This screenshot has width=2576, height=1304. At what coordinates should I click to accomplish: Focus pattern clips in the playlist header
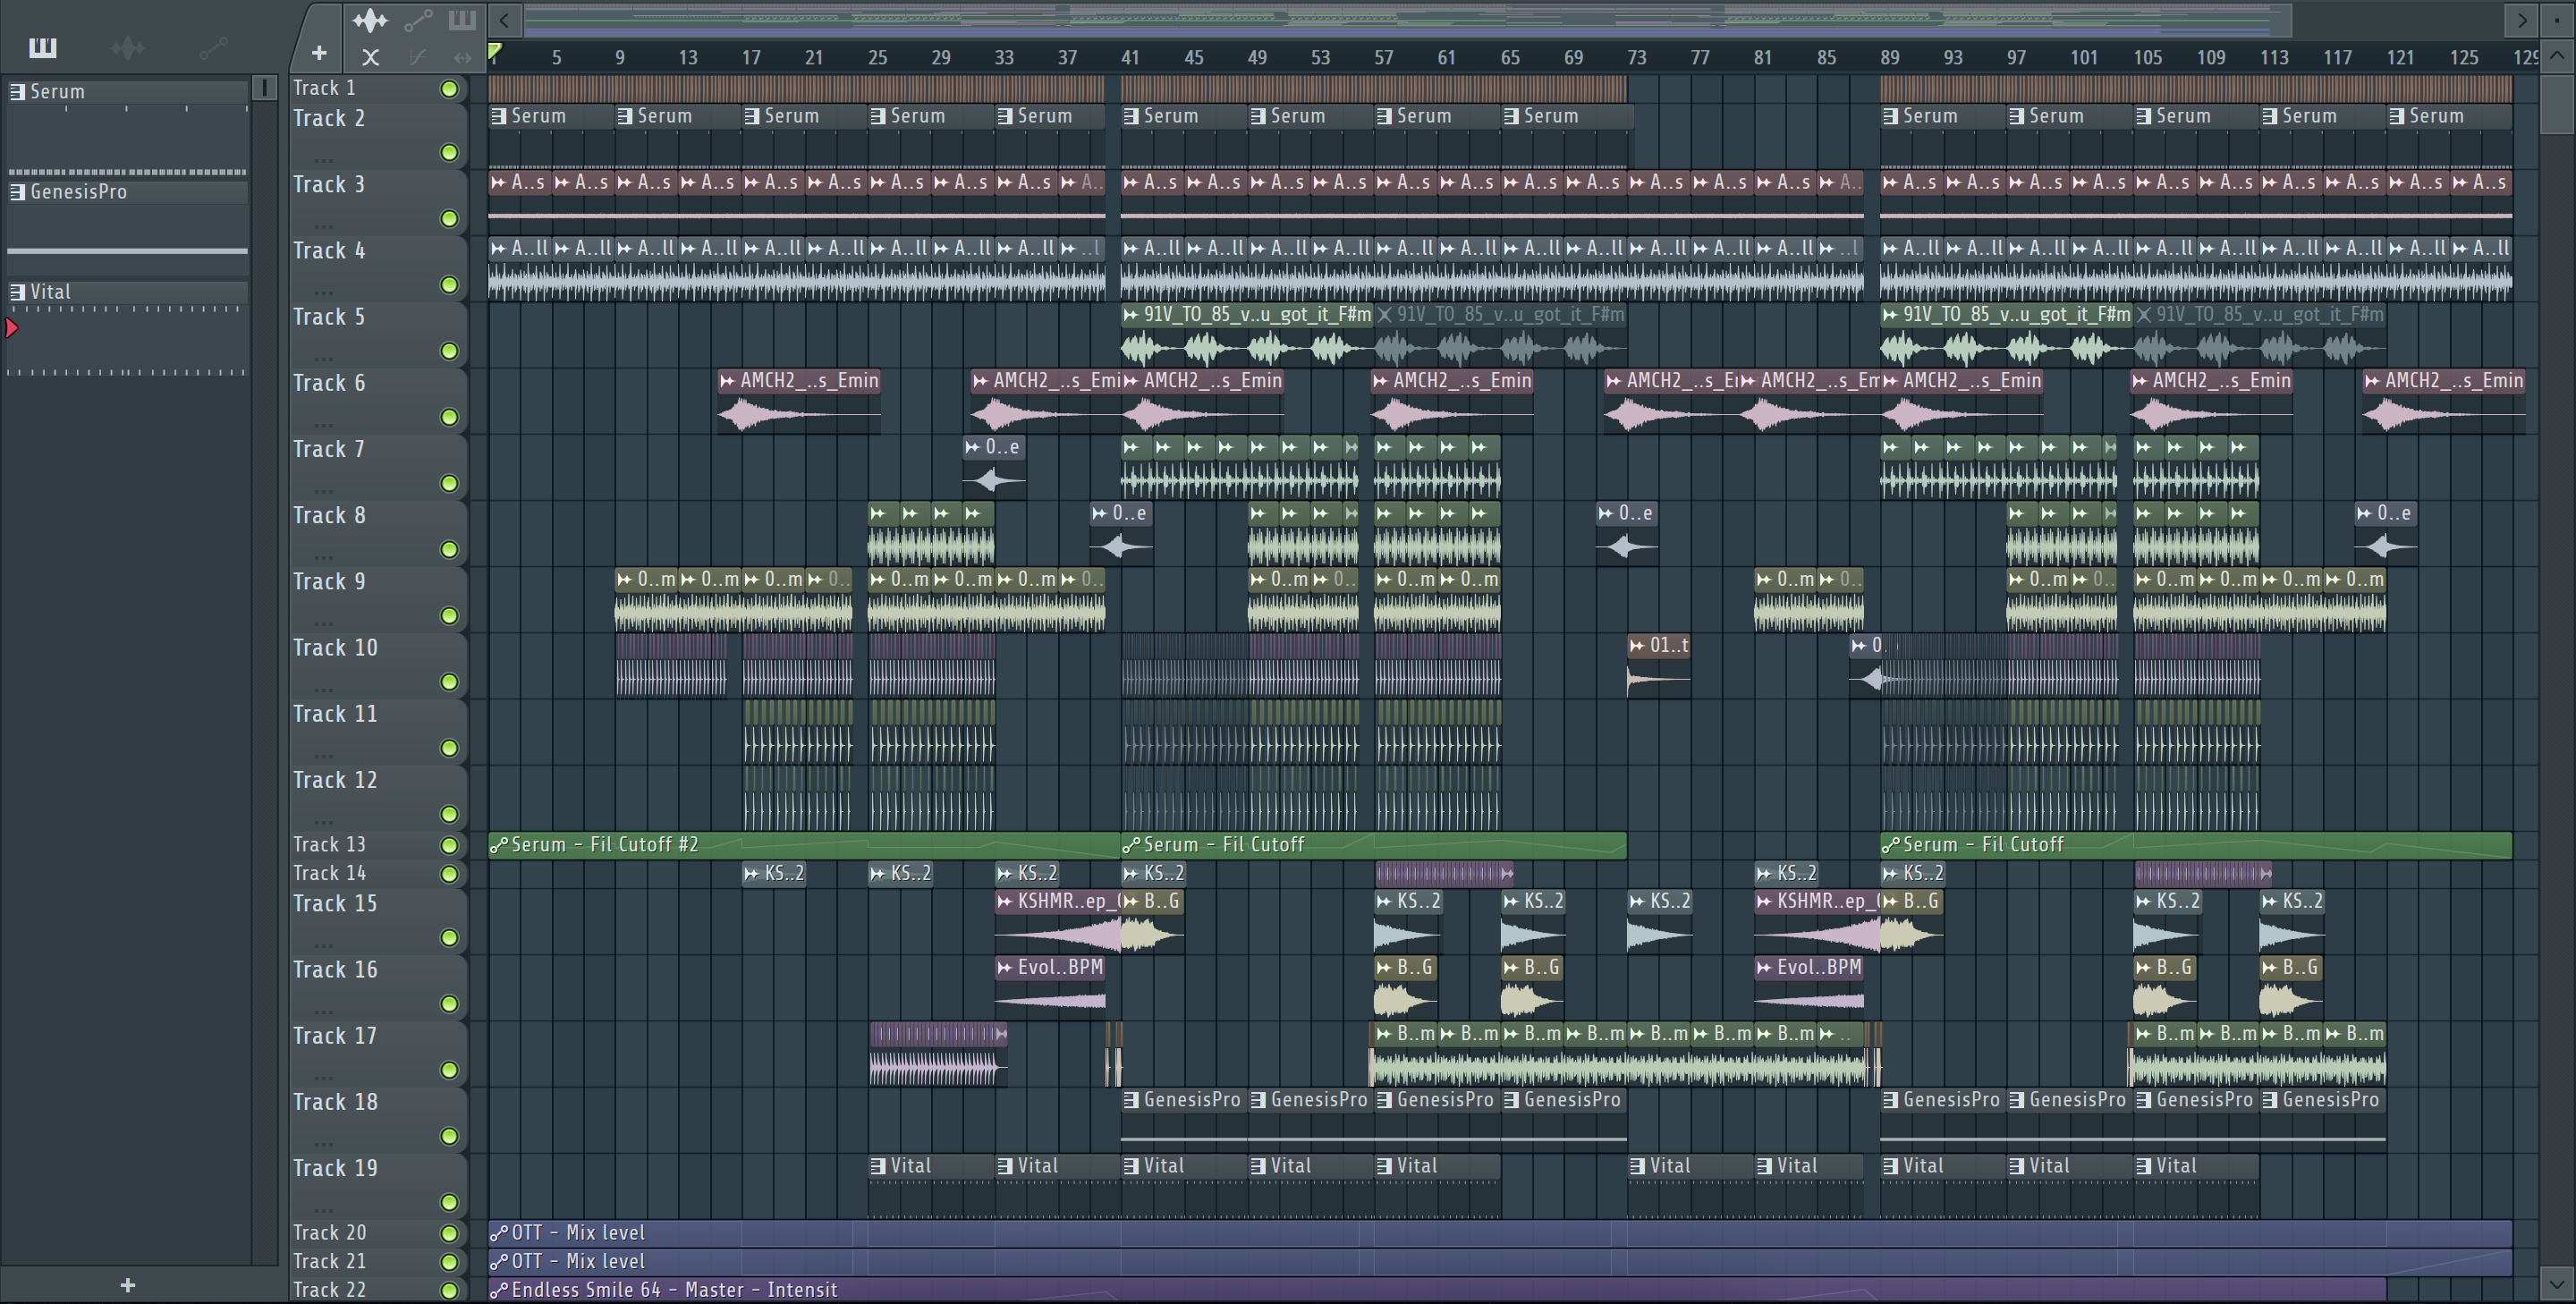pos(462,20)
